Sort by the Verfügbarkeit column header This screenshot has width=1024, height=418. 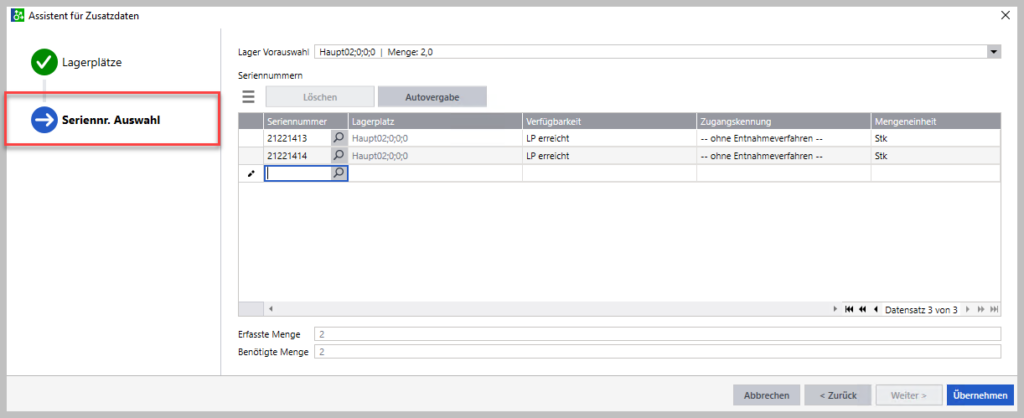point(608,121)
